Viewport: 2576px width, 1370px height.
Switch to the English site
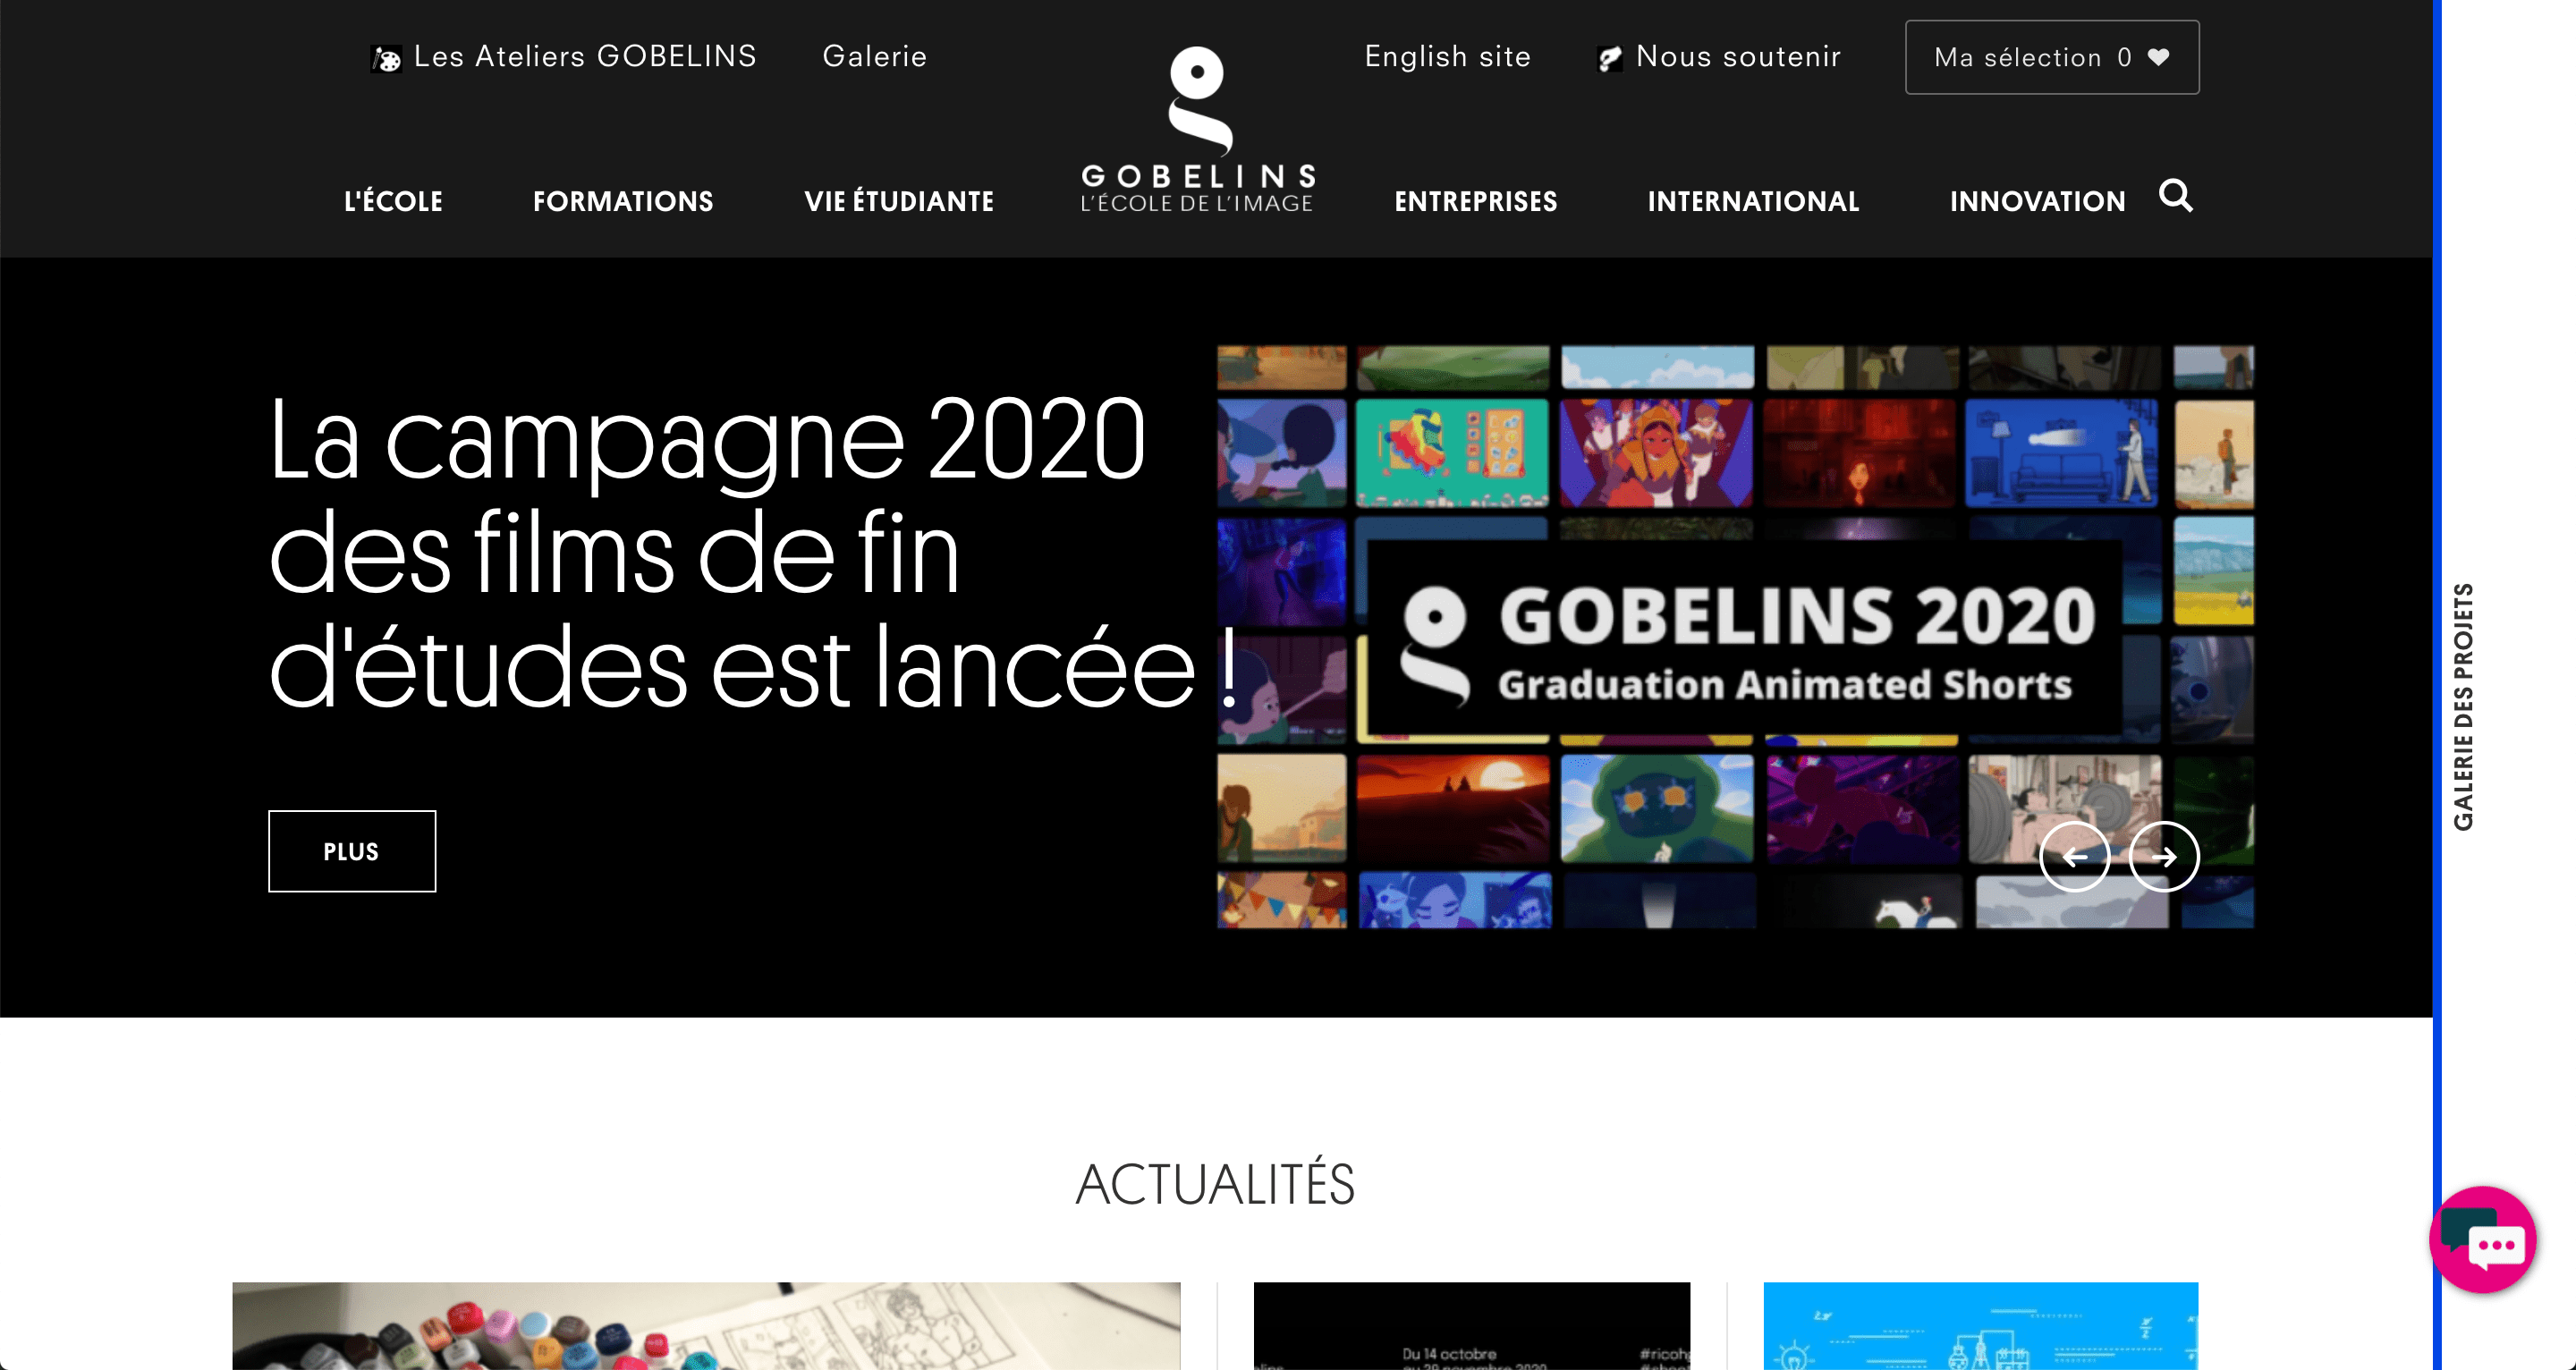click(x=1447, y=57)
